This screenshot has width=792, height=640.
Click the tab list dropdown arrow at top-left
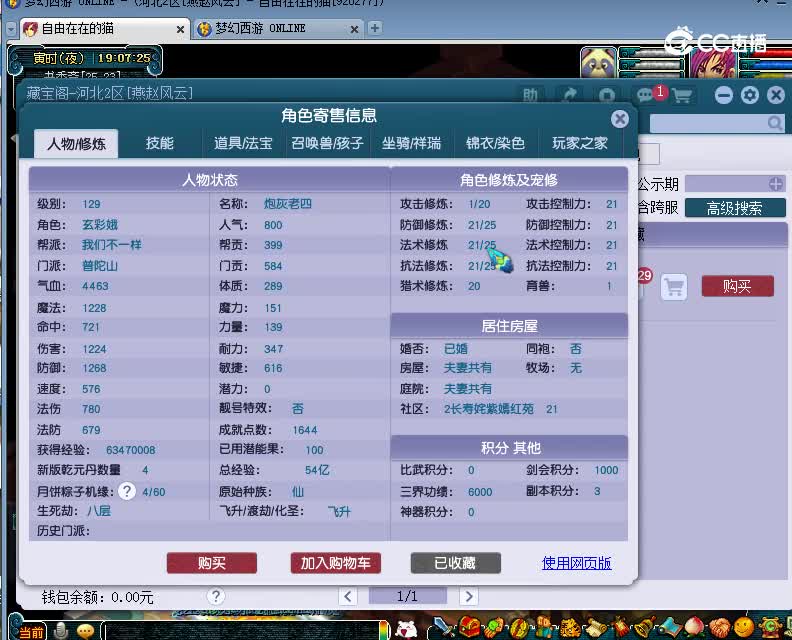point(11,29)
